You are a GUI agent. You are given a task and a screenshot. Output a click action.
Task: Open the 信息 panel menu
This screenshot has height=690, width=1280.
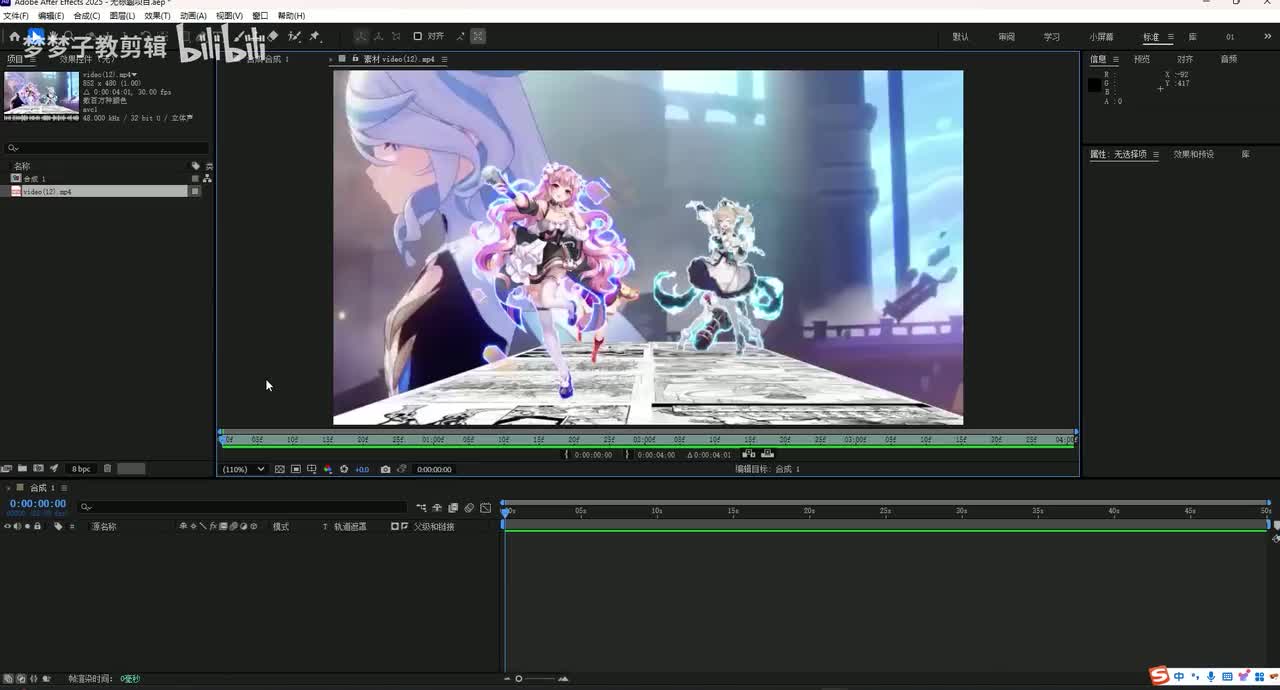click(x=1115, y=59)
